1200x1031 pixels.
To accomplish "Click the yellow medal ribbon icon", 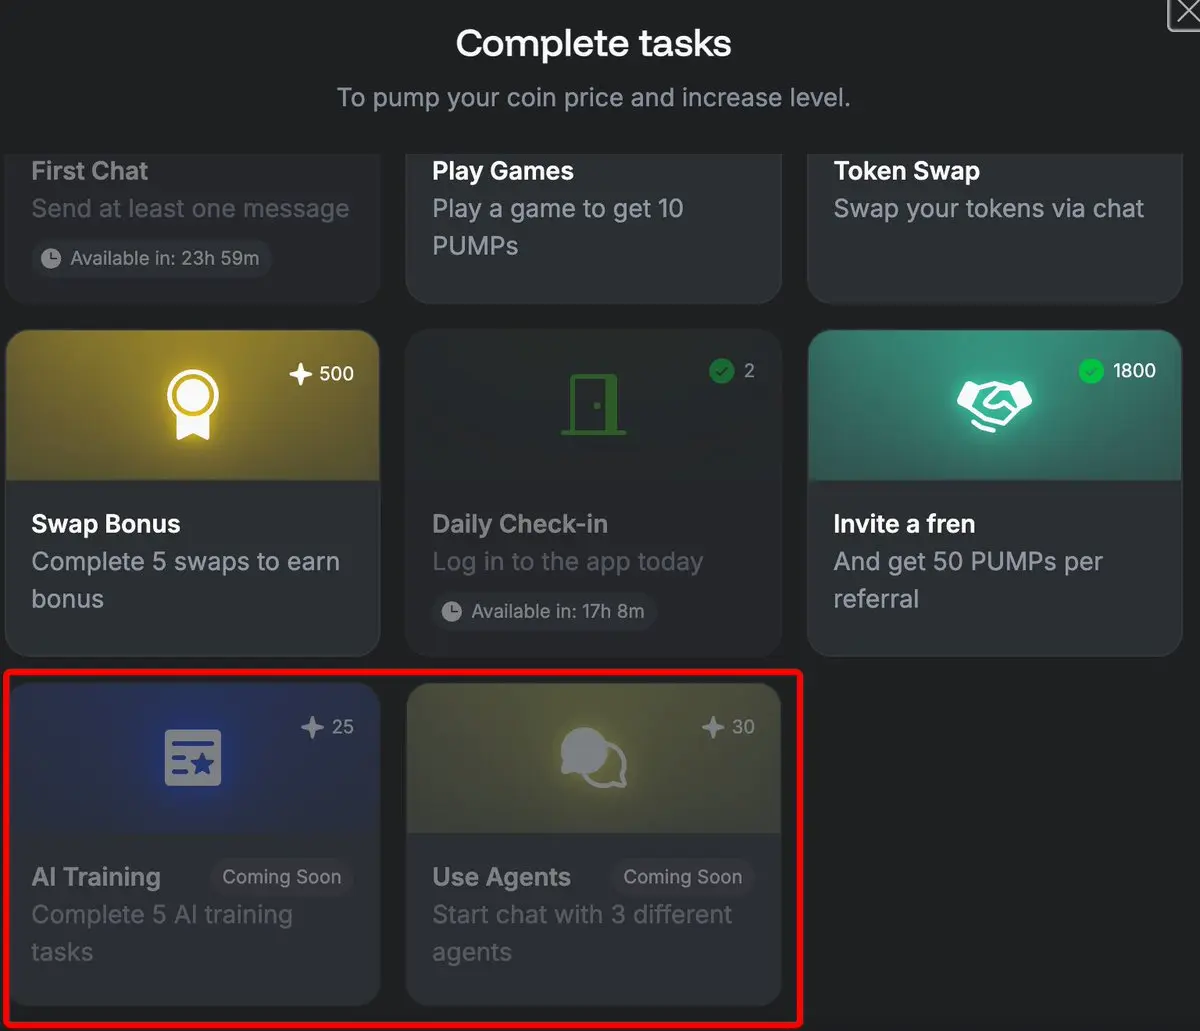I will click(x=192, y=405).
